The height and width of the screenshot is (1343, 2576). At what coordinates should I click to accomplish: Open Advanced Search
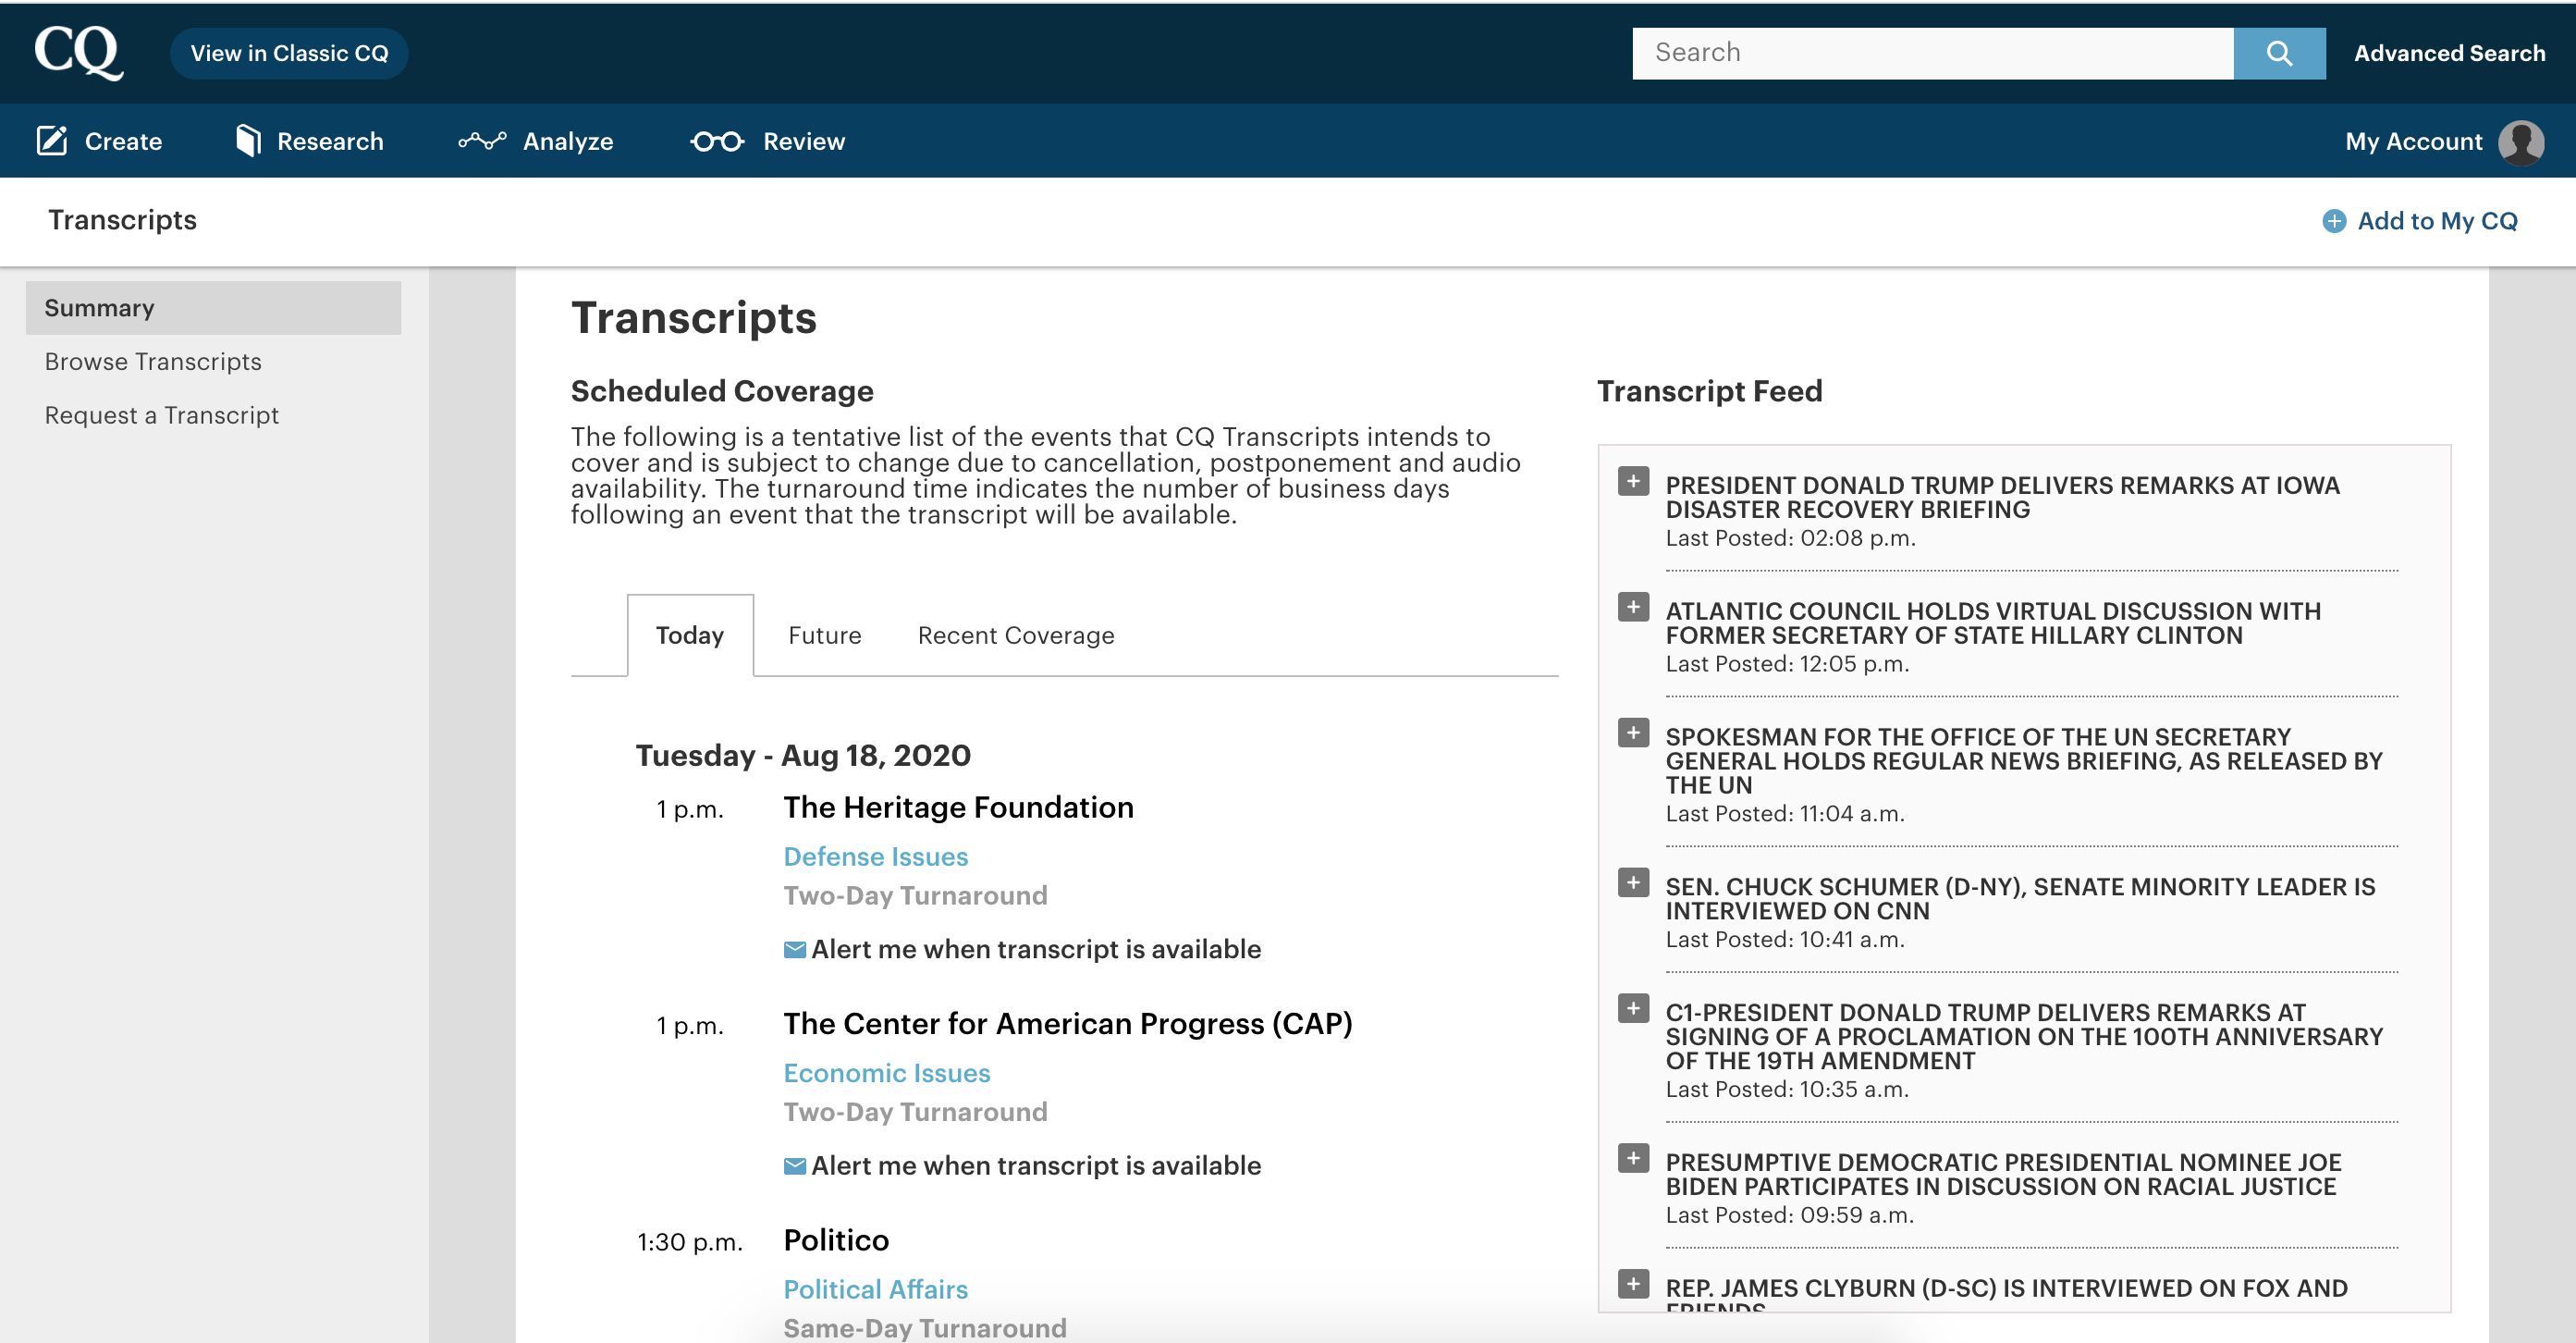coord(2449,53)
